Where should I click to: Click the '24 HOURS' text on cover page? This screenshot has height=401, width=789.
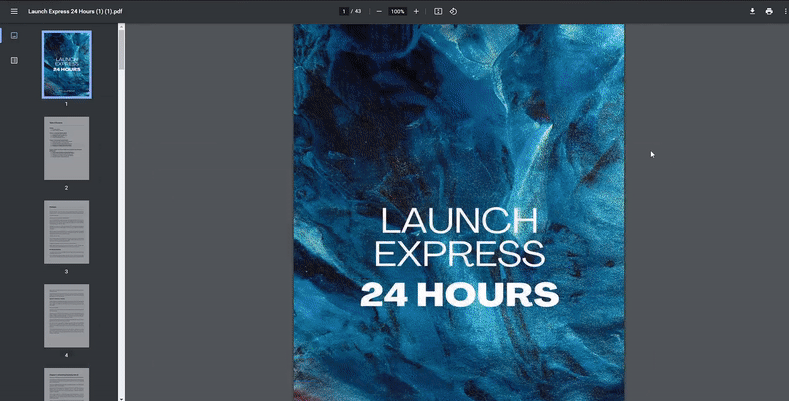pos(459,294)
